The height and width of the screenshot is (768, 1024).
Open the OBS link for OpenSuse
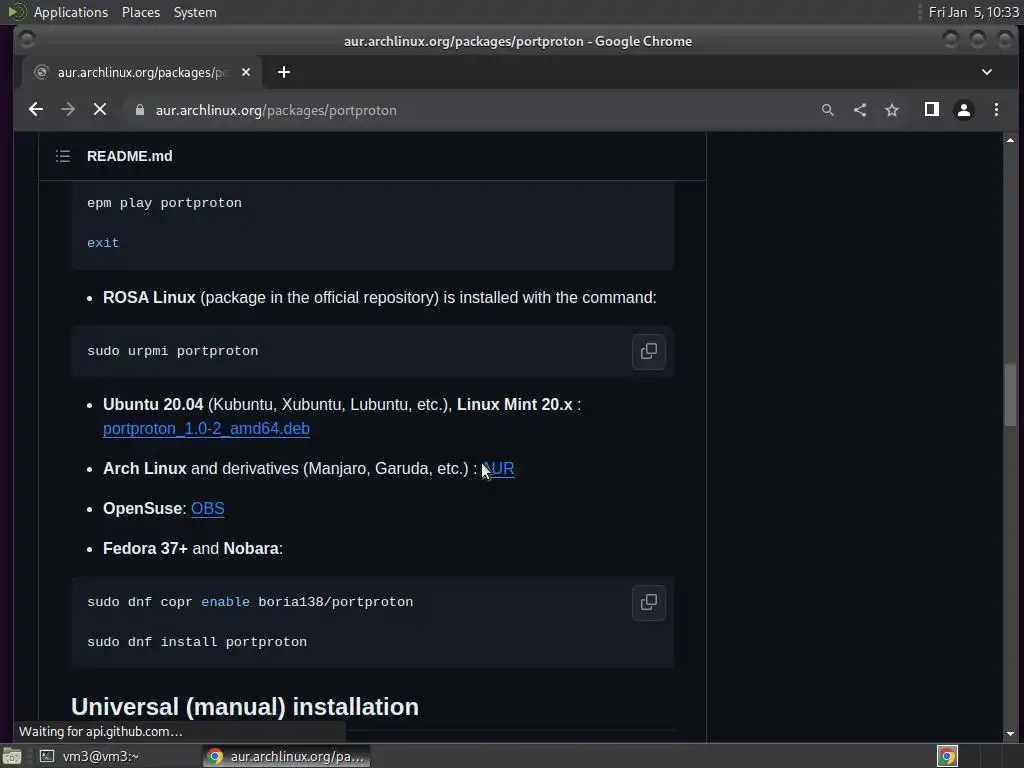(x=208, y=508)
